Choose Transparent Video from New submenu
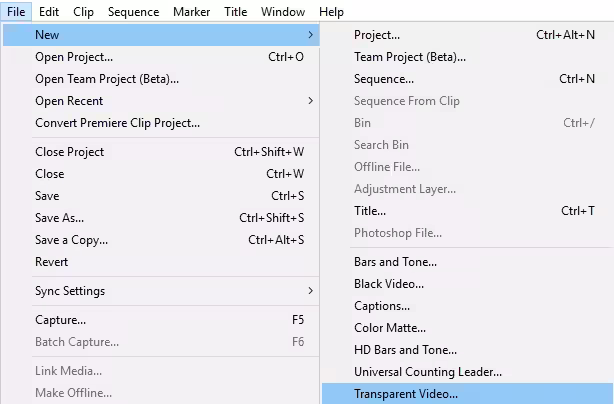 (406, 394)
